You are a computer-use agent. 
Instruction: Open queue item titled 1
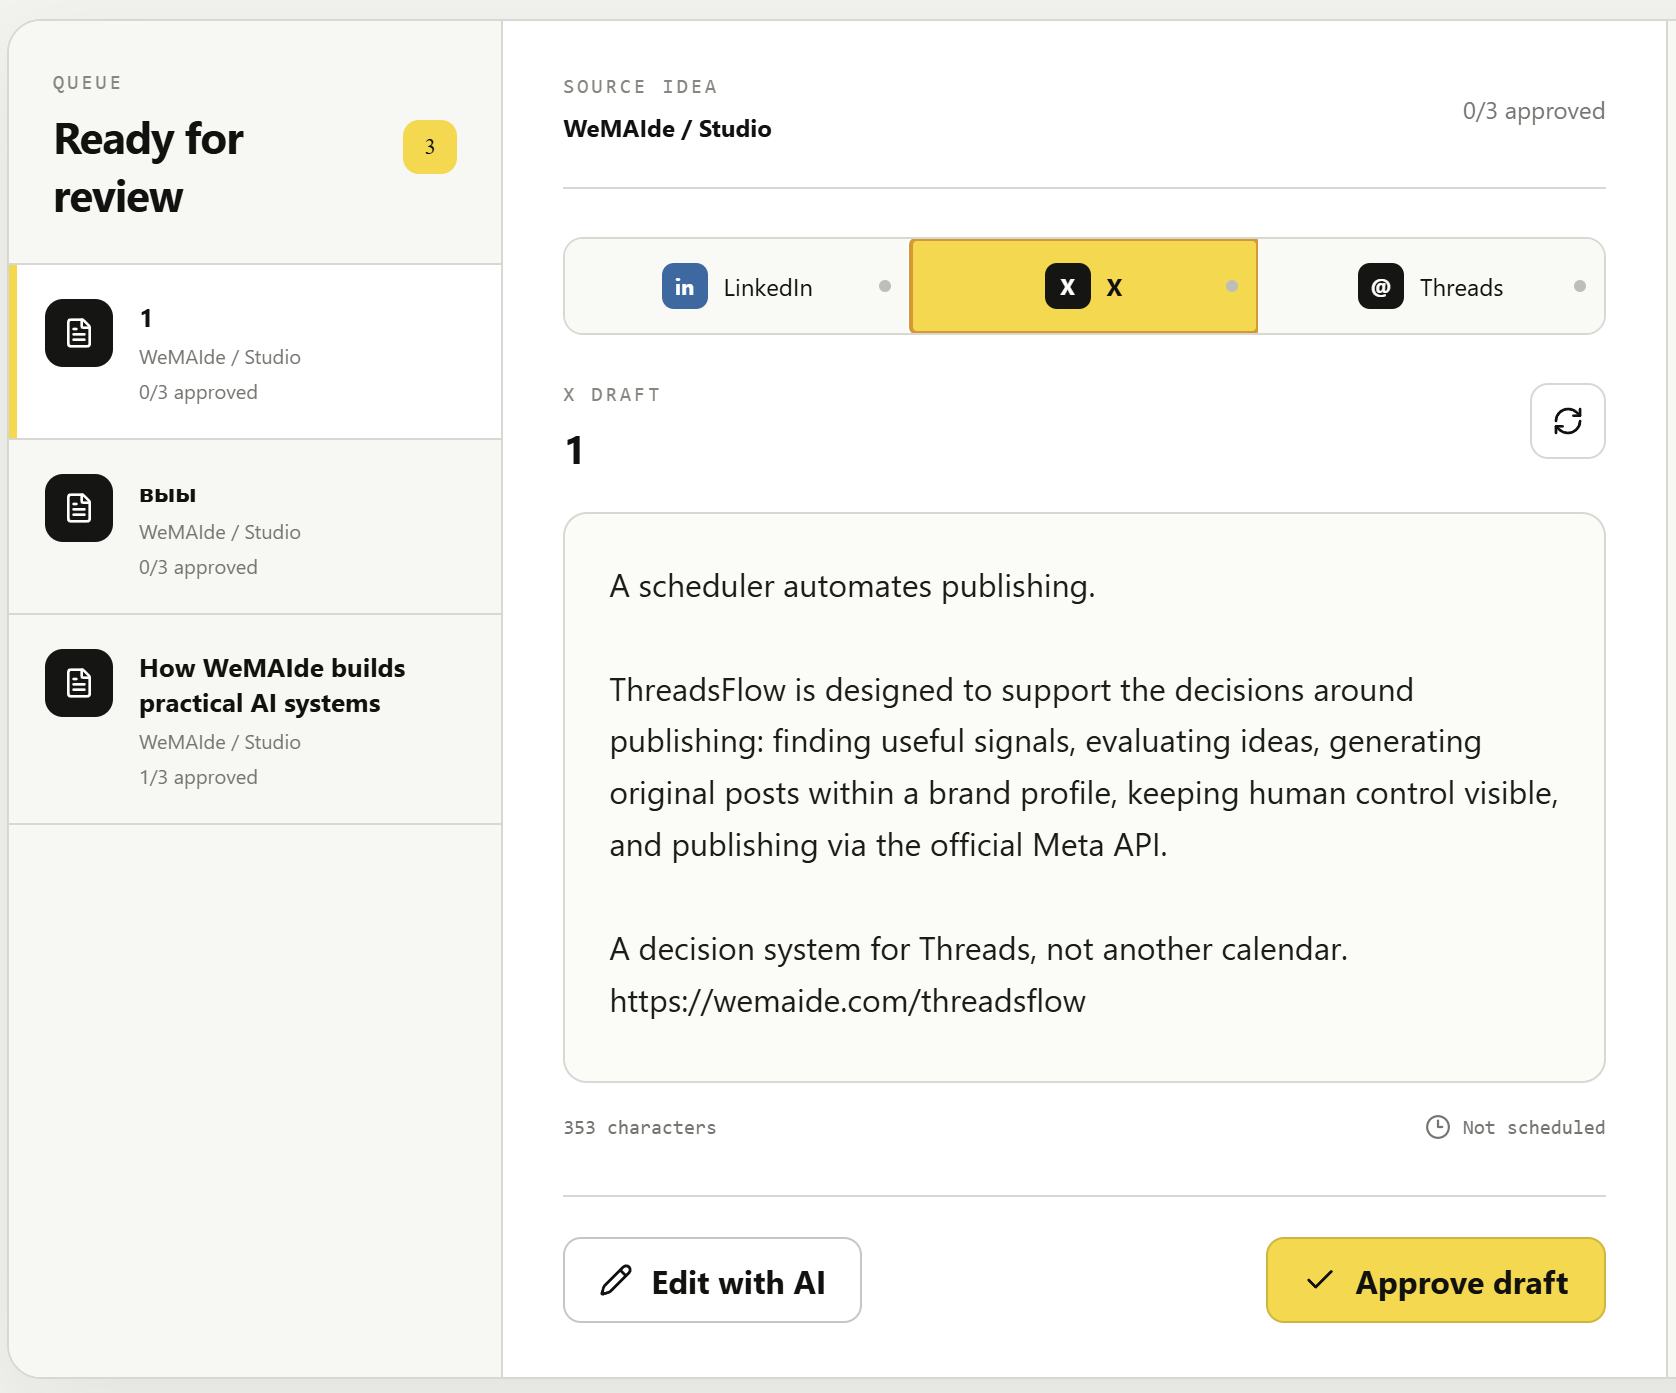255,352
